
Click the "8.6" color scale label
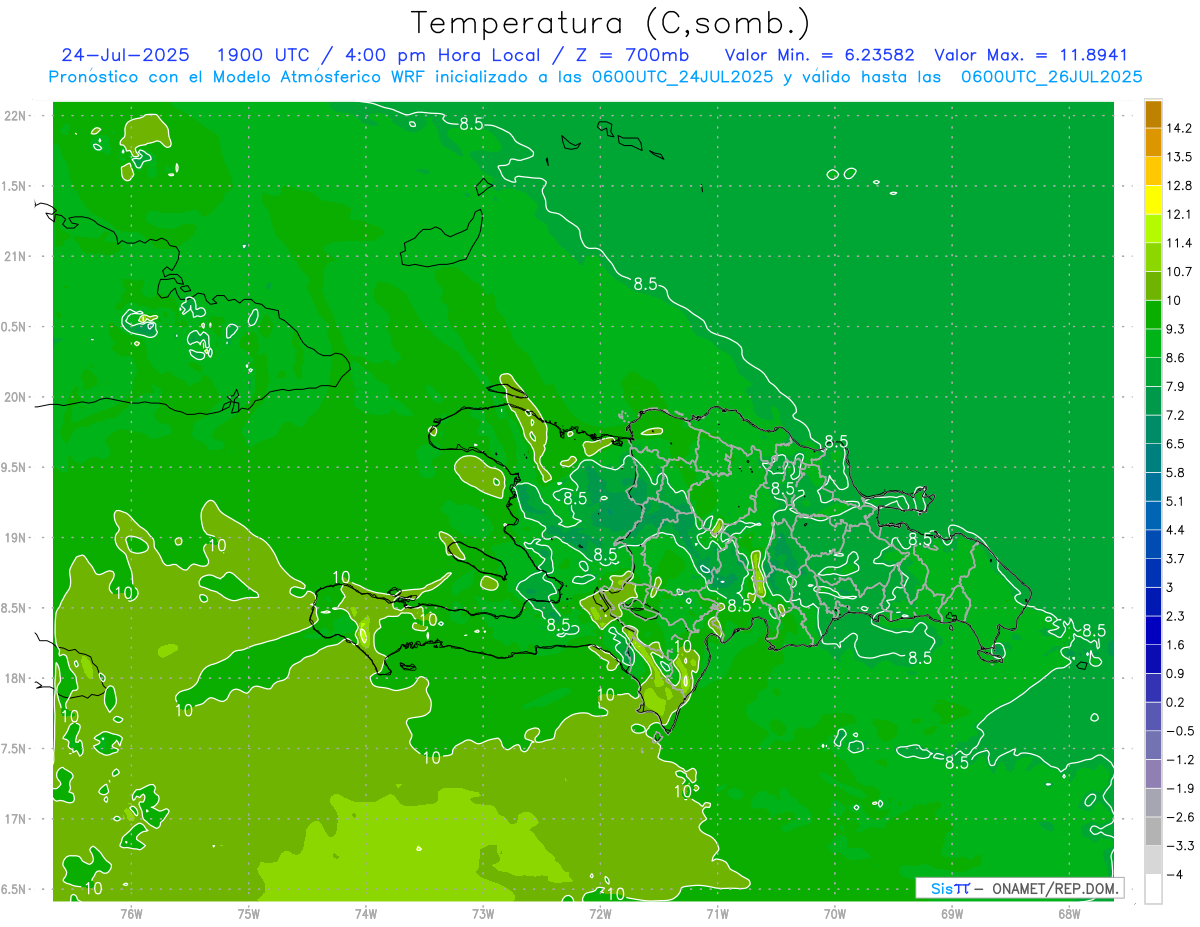pos(1176,358)
